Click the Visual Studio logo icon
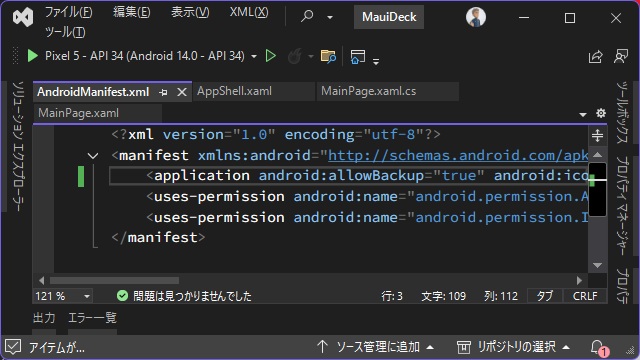 (x=23, y=17)
